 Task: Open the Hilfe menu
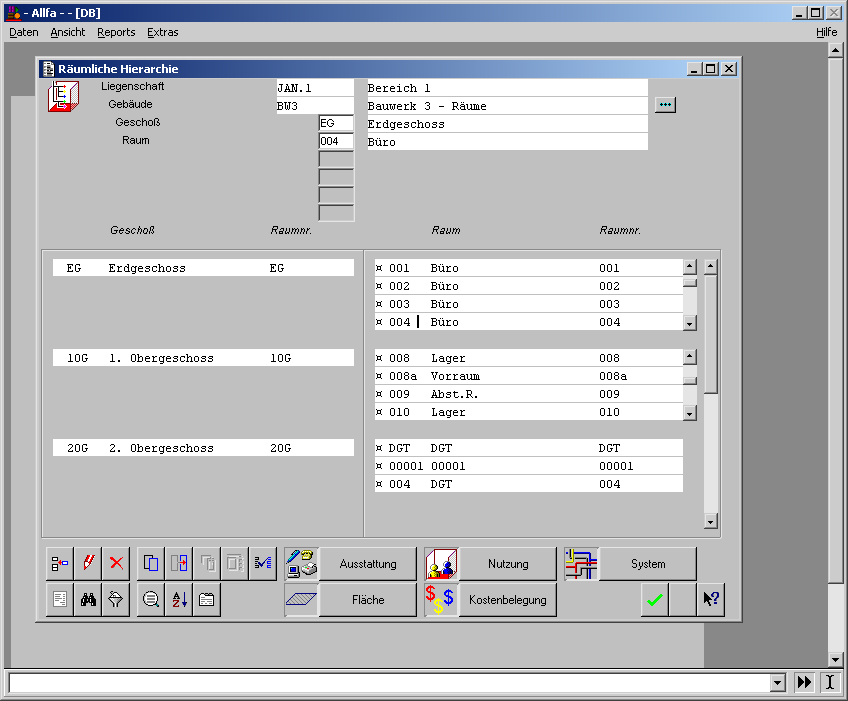click(x=826, y=32)
